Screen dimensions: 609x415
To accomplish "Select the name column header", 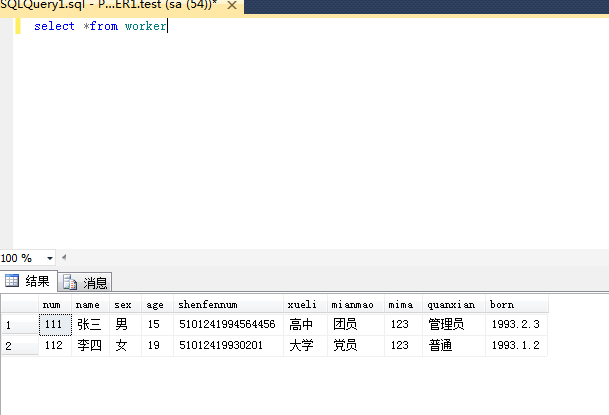I will click(x=90, y=304).
